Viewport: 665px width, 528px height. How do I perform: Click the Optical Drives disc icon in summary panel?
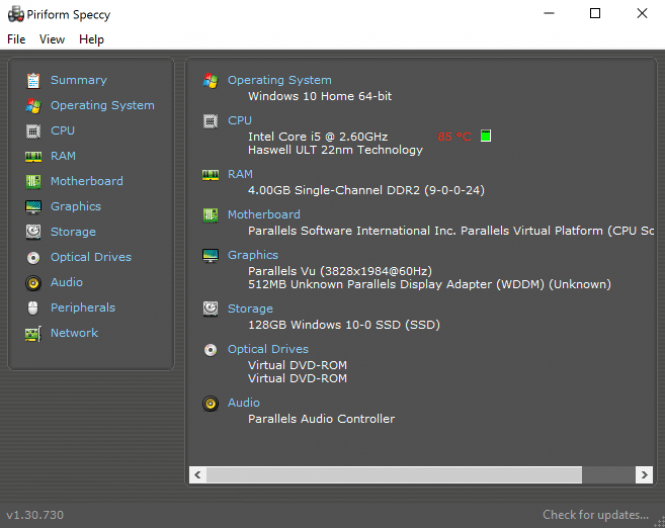tap(210, 350)
